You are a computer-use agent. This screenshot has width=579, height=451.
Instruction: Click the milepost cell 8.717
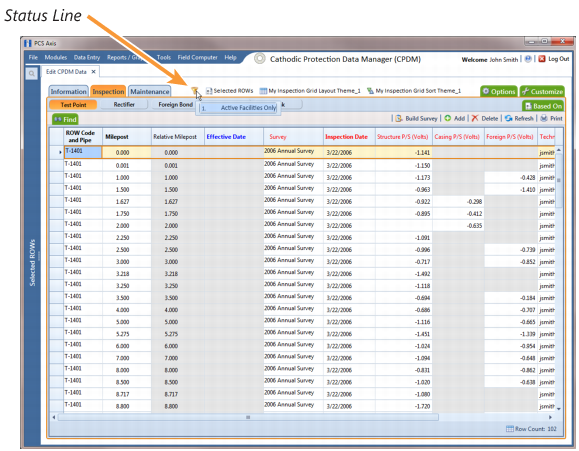pyautogui.click(x=127, y=394)
